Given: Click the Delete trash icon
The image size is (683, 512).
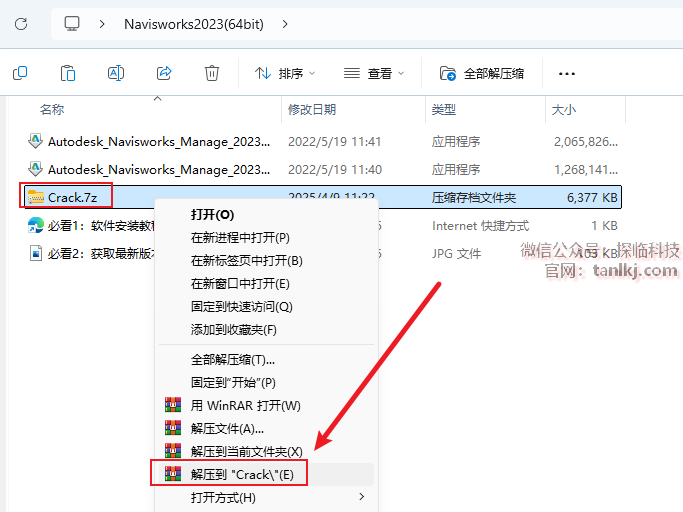Looking at the screenshot, I should click(212, 73).
